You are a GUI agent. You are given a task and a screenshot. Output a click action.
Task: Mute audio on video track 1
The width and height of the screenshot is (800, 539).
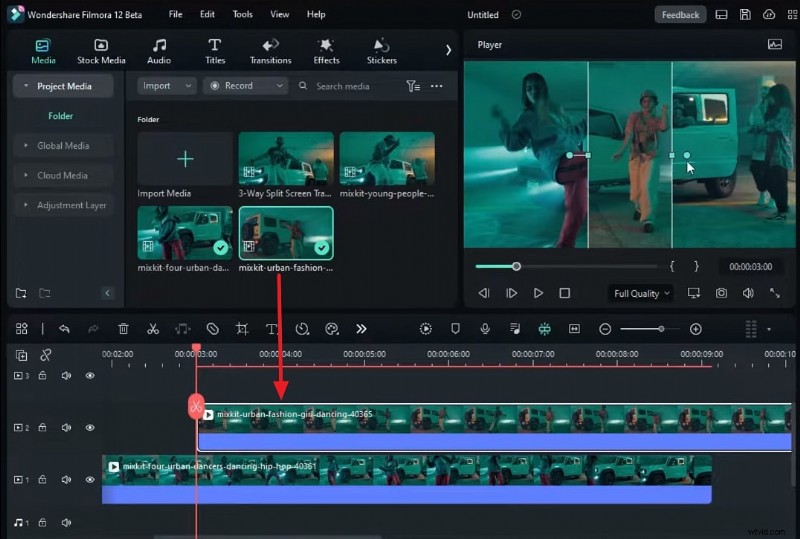click(66, 480)
